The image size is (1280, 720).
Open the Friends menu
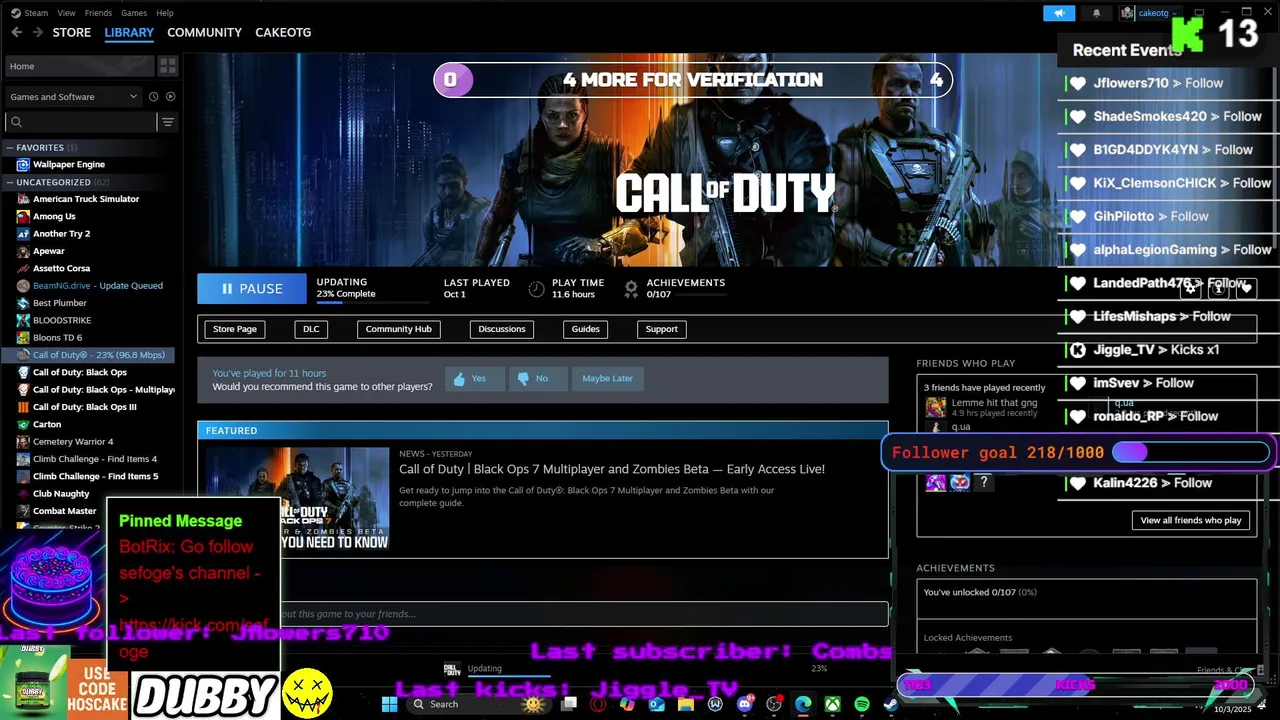(x=98, y=13)
